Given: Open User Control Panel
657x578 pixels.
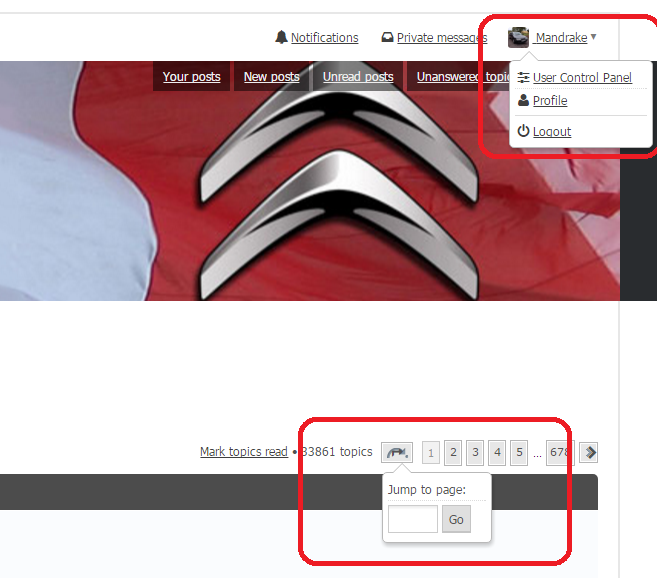Looking at the screenshot, I should click(582, 78).
